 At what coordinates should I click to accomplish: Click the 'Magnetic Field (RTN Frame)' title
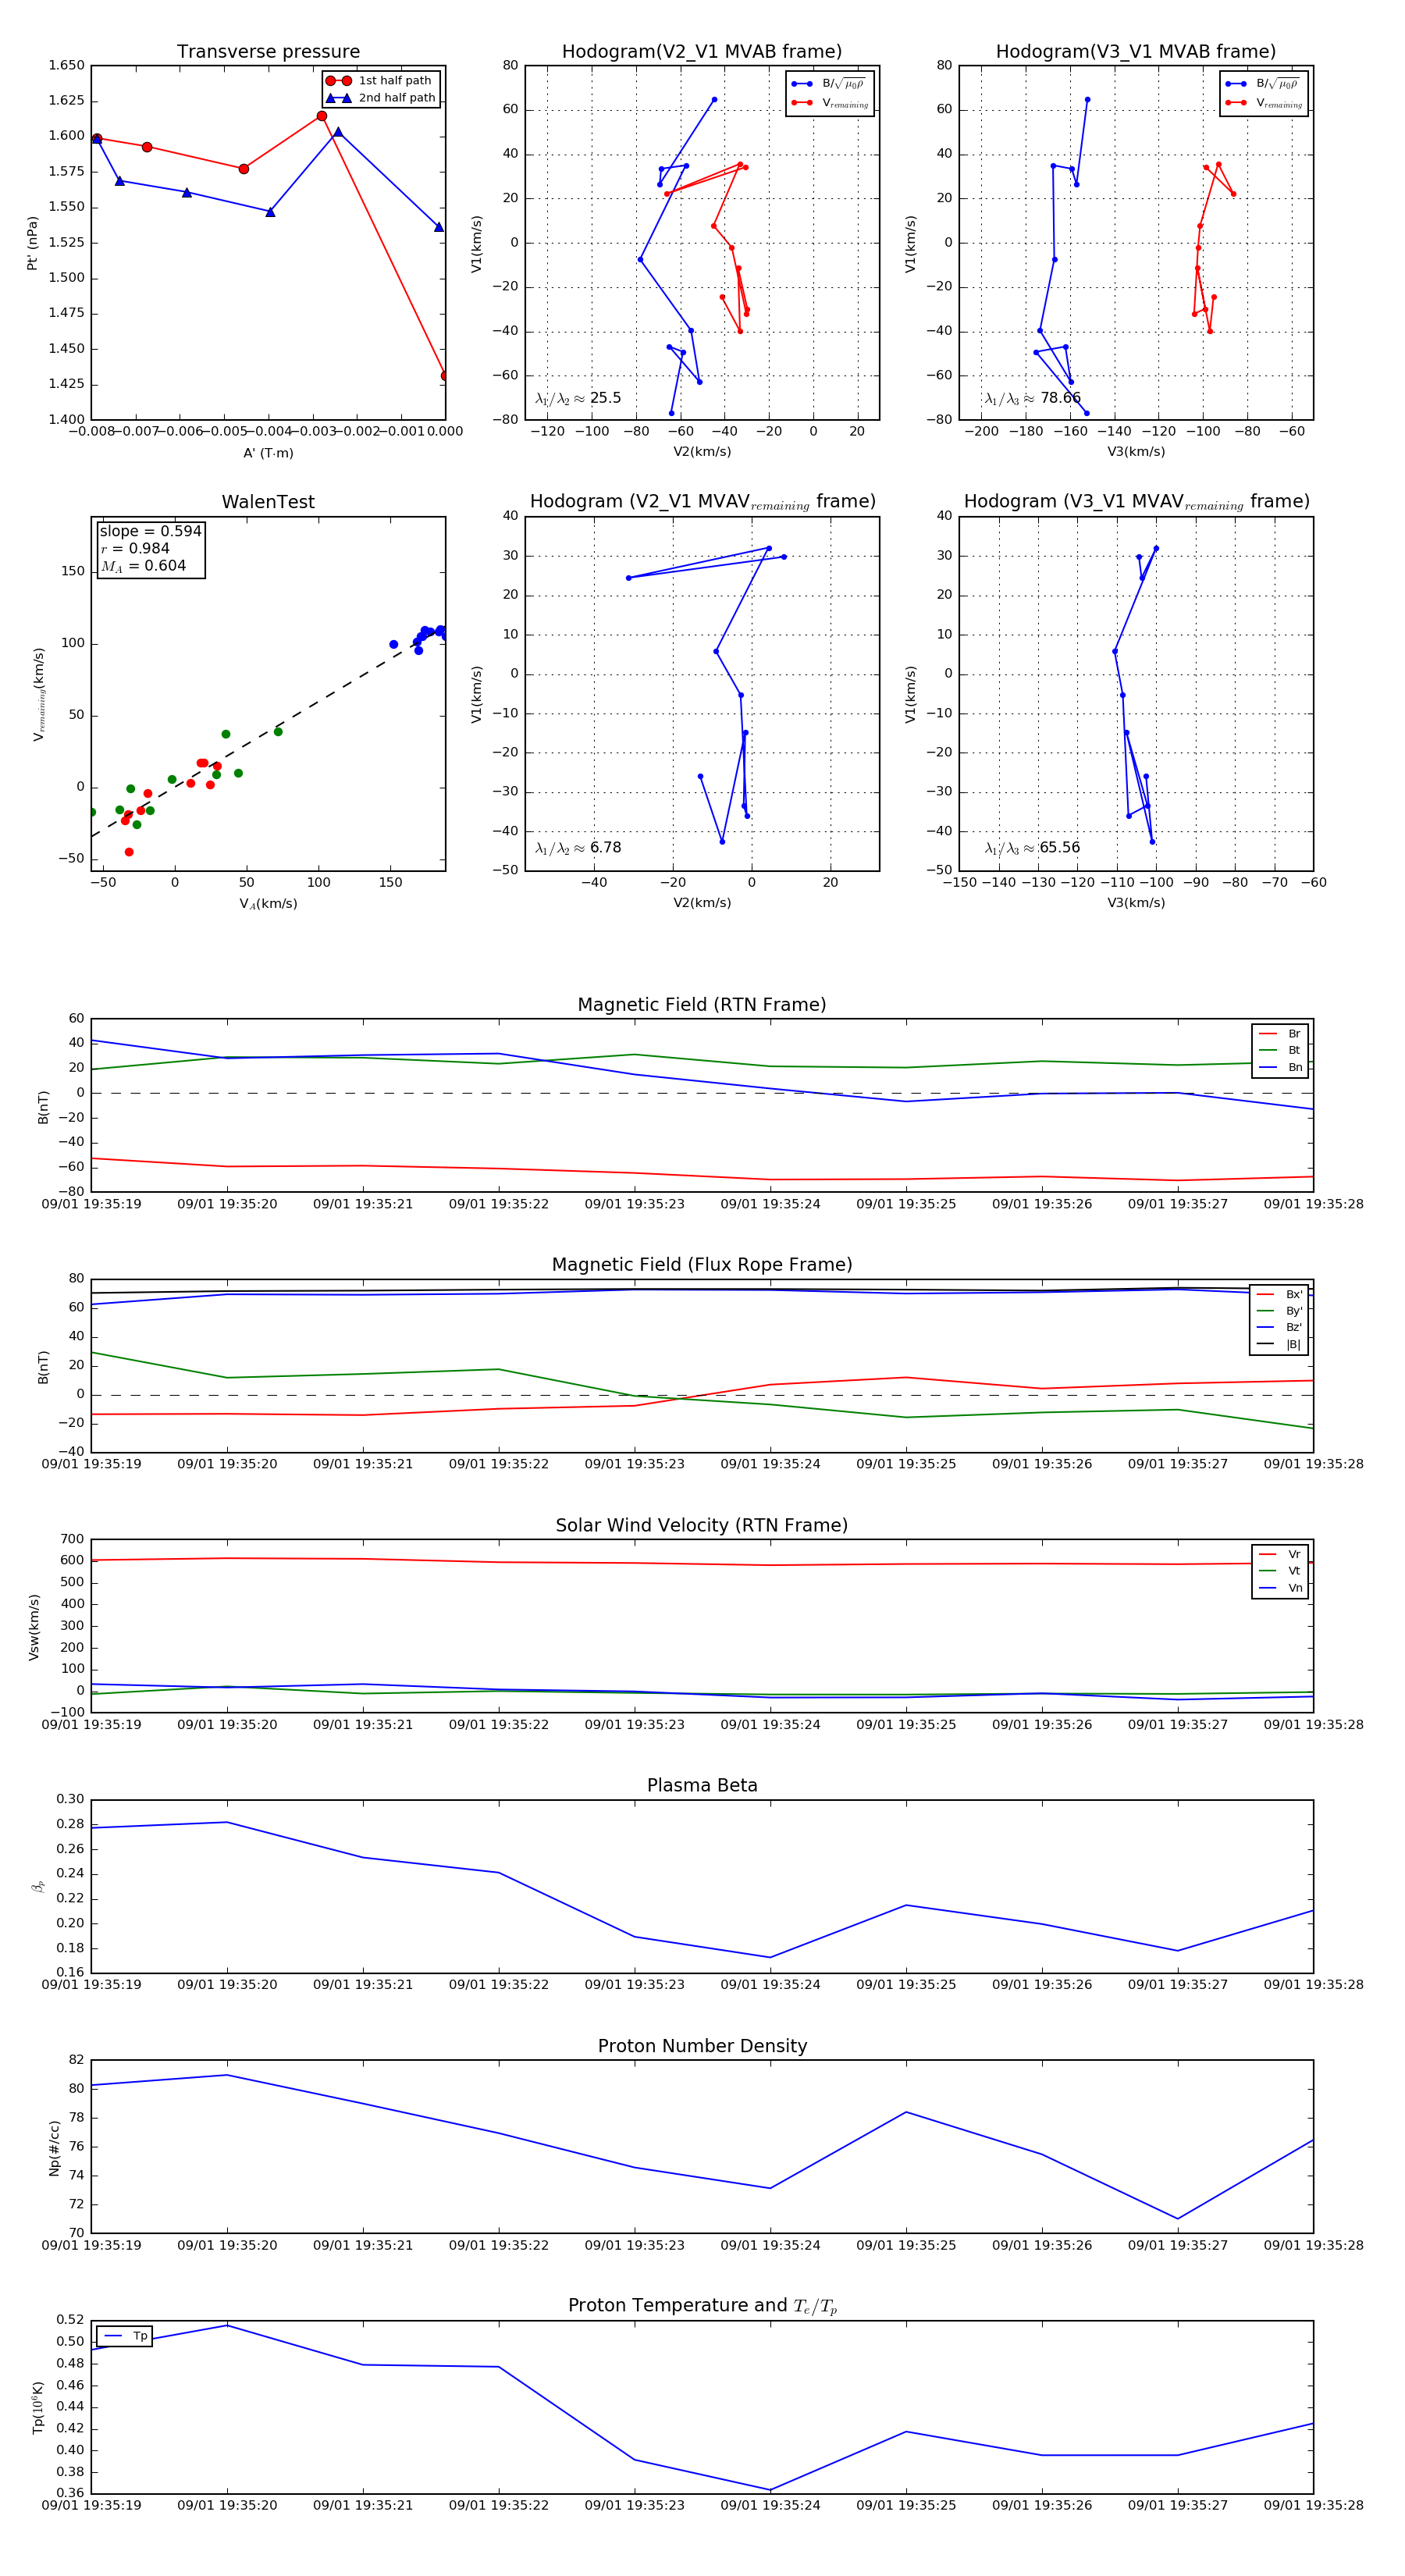[x=702, y=1005]
